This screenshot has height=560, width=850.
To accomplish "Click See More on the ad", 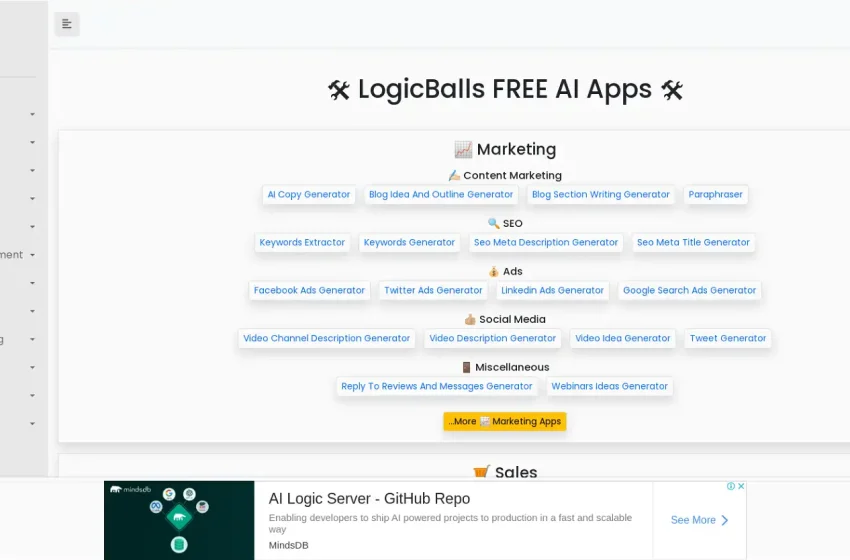I will [699, 520].
